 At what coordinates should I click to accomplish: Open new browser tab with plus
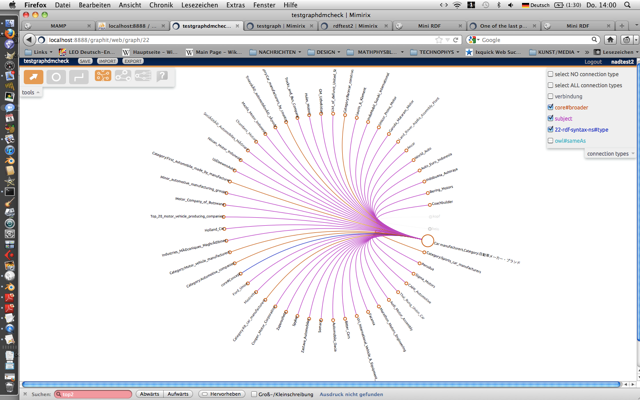tap(622, 26)
